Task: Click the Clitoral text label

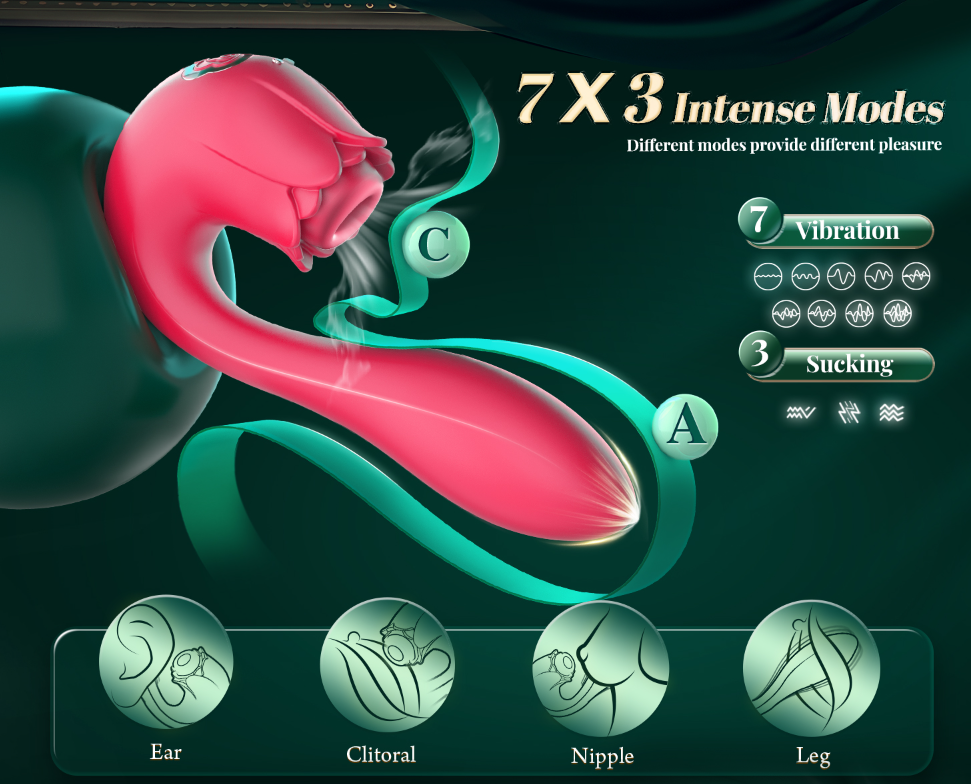Action: click(x=381, y=754)
